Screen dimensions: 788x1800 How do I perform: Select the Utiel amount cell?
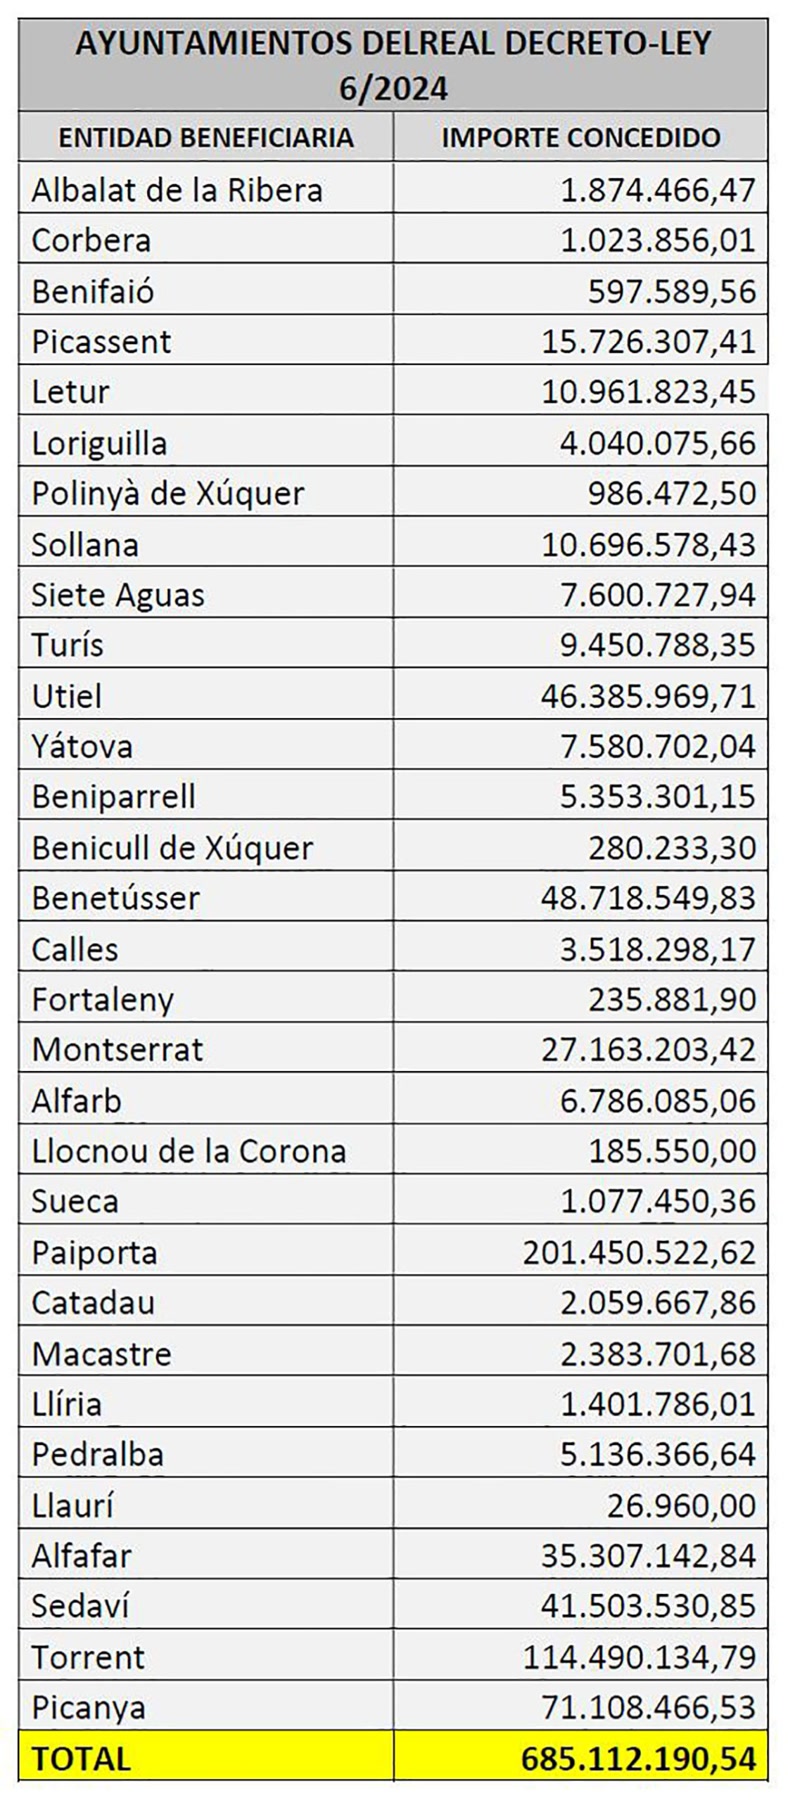click(581, 695)
